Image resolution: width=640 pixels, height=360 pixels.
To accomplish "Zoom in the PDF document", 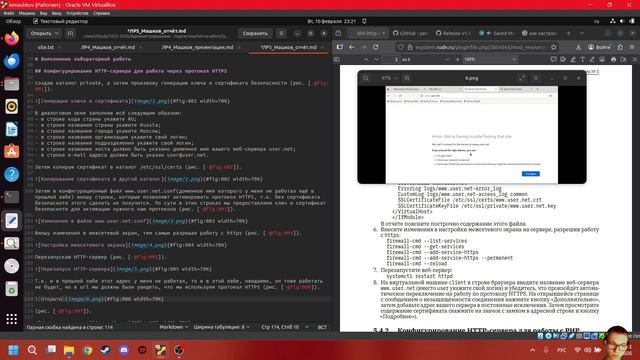I will click(x=457, y=60).
